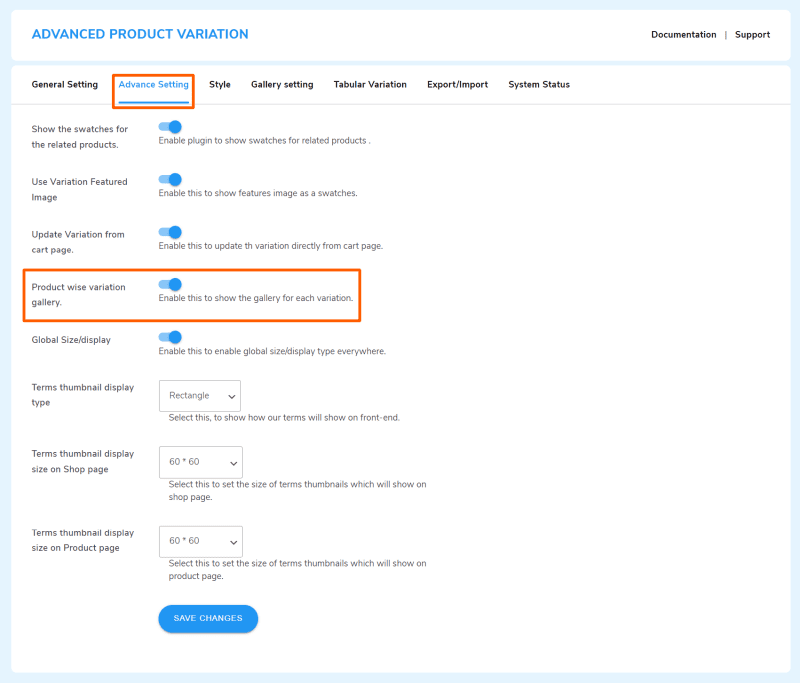The height and width of the screenshot is (683, 800).
Task: Toggle Use Variation Featured Image off
Action: (170, 180)
